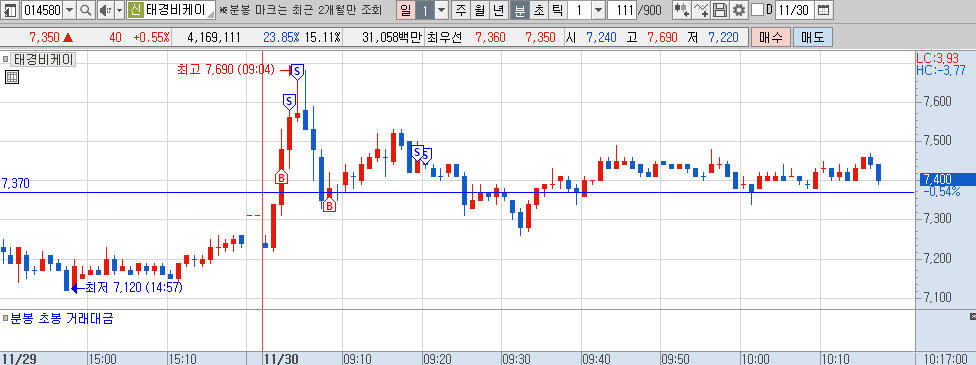Expand the minute interval dropdown after 틱
976x365 pixels.
[x=598, y=10]
